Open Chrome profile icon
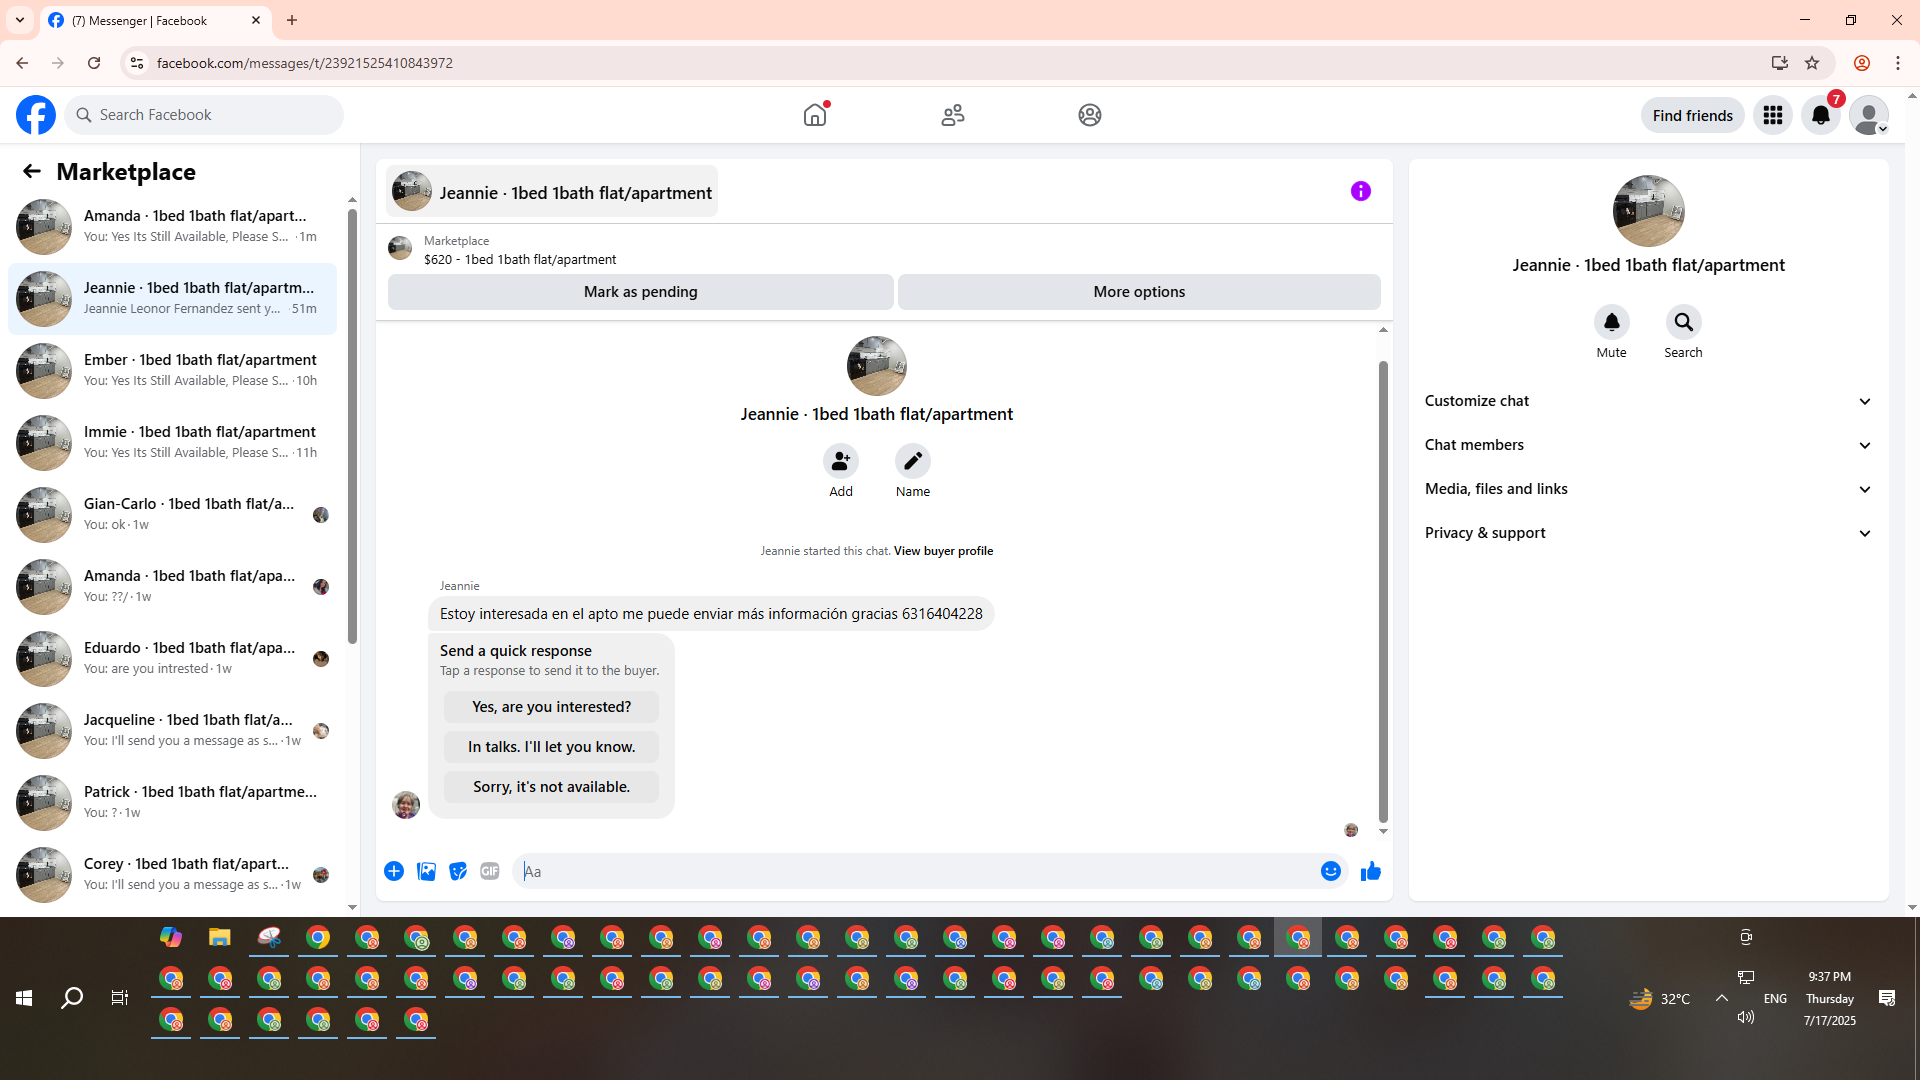1920x1080 pixels. click(x=1862, y=63)
